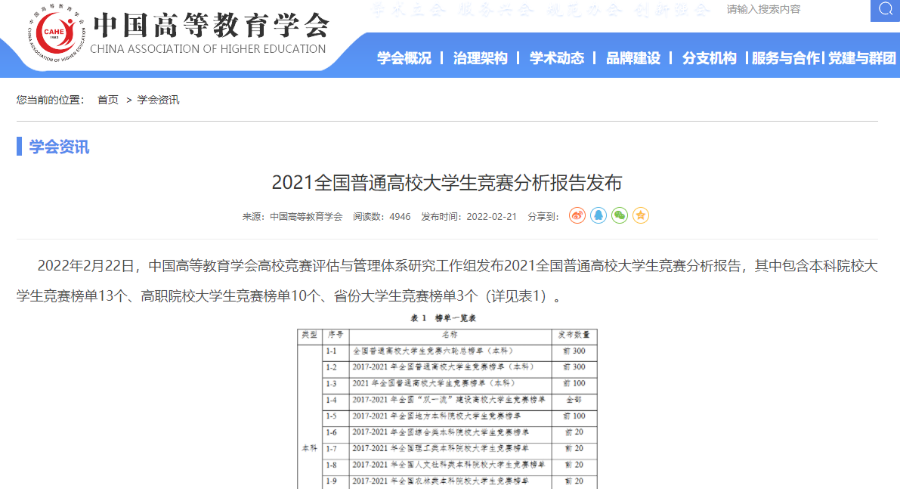Share article to QQ

[x=598, y=215]
